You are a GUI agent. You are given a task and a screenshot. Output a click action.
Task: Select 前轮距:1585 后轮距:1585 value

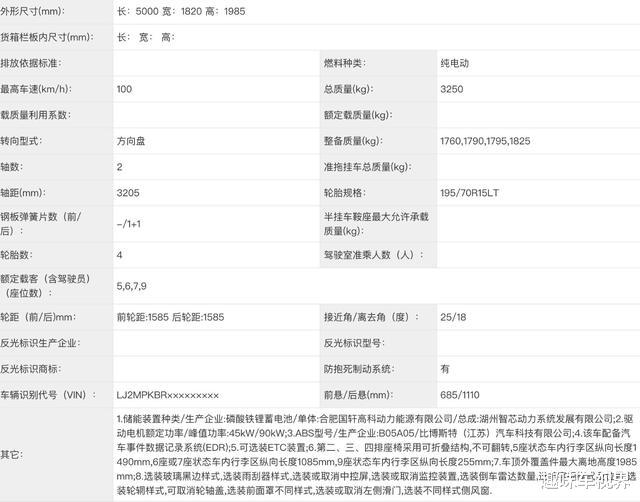coord(171,317)
